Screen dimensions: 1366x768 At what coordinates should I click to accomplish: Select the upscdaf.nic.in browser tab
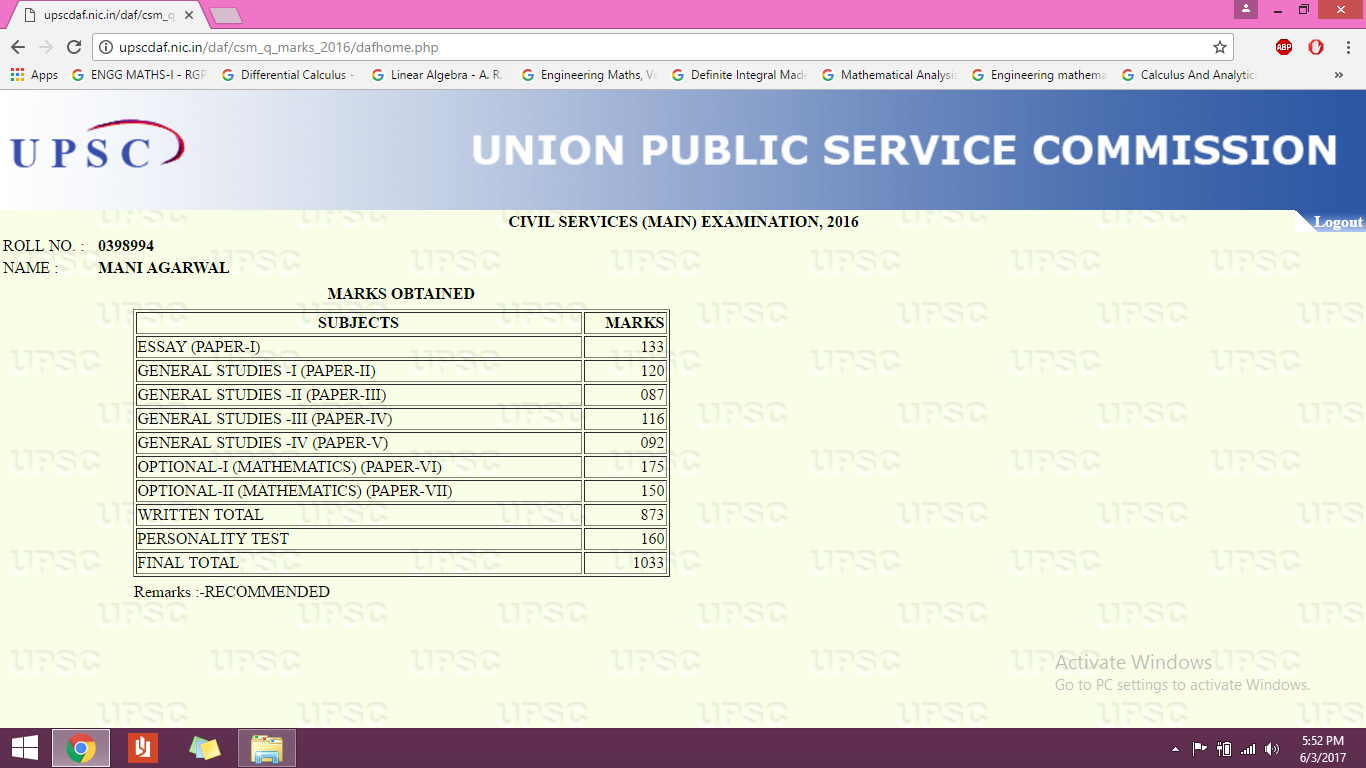coord(105,15)
